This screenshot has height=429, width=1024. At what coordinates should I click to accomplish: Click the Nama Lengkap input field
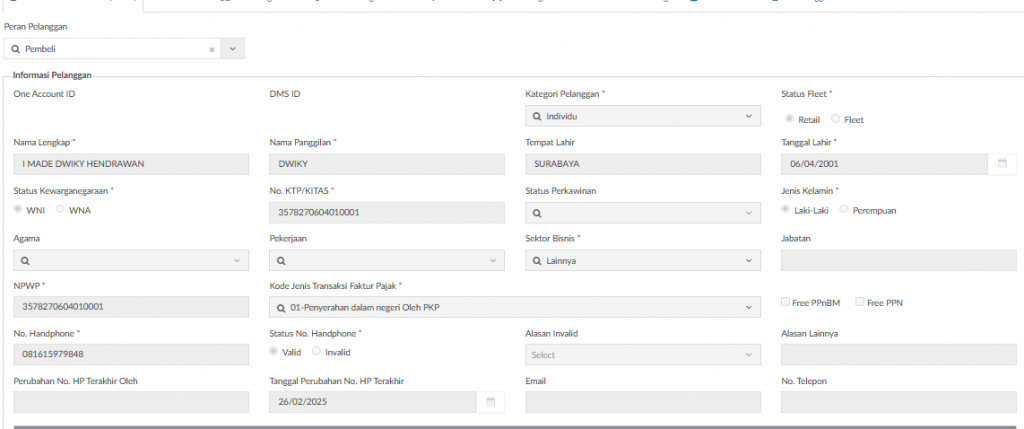click(x=130, y=164)
